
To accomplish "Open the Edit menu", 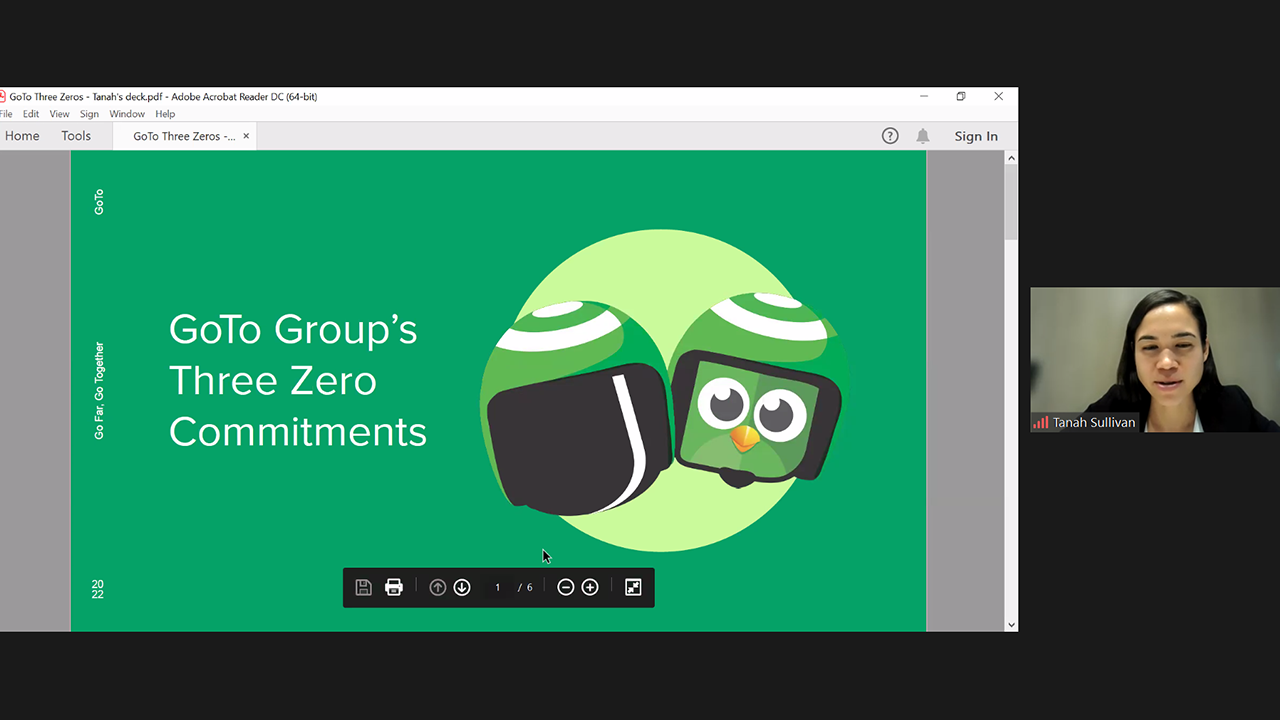I will click(31, 114).
